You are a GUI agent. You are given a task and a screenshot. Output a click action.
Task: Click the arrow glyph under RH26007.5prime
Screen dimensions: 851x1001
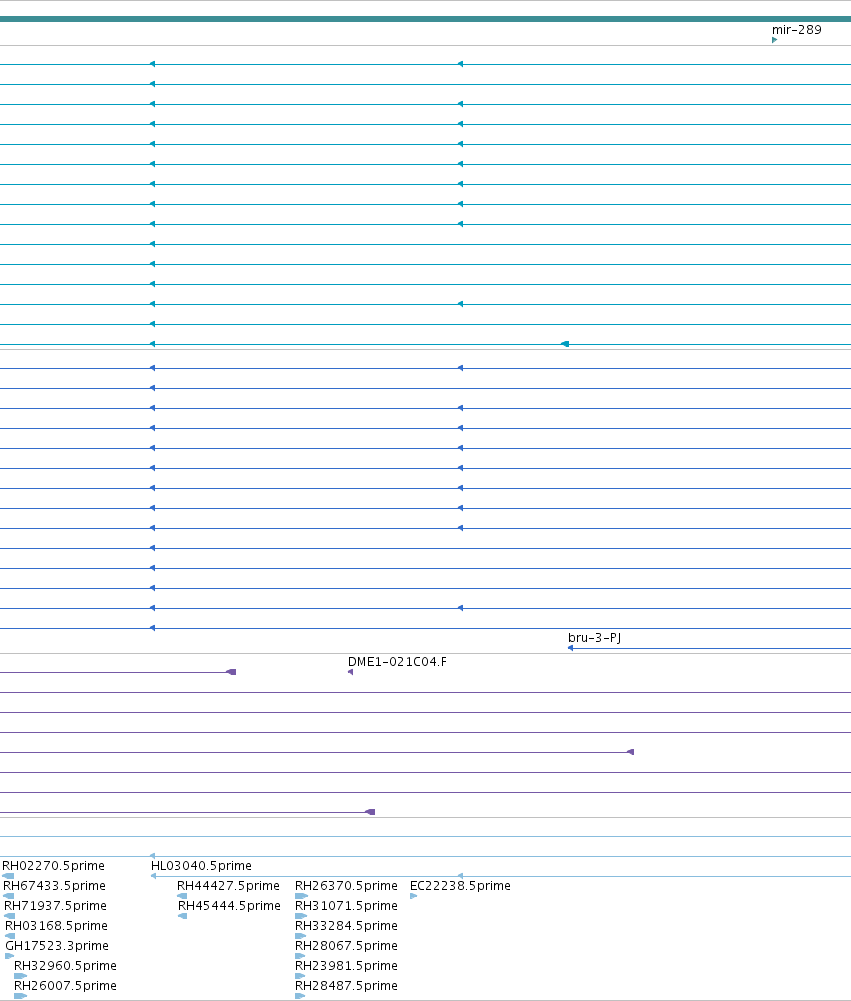[20, 996]
